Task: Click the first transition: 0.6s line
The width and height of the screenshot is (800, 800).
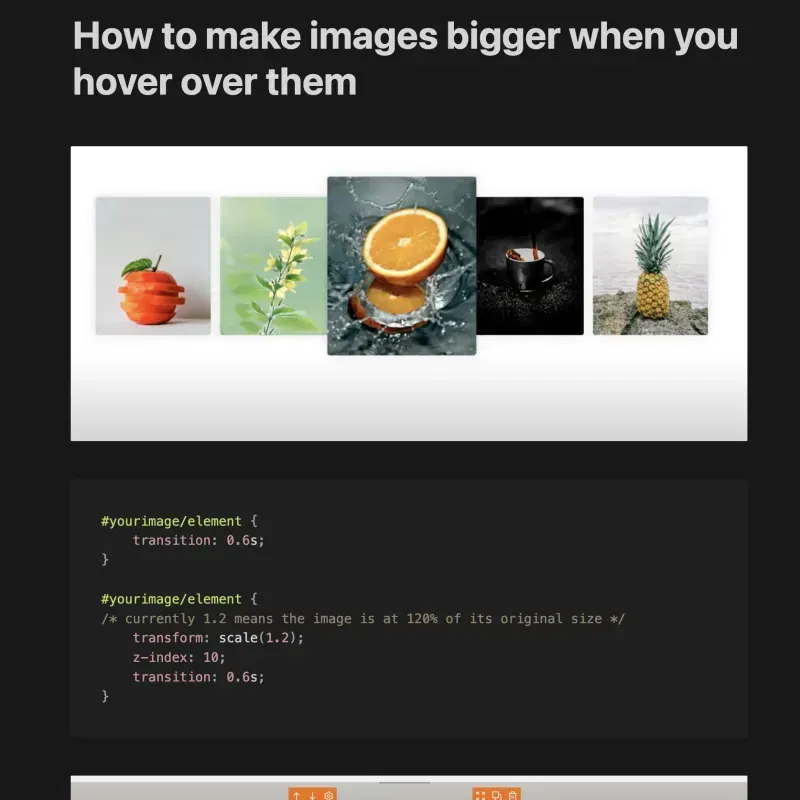Action: 198,540
